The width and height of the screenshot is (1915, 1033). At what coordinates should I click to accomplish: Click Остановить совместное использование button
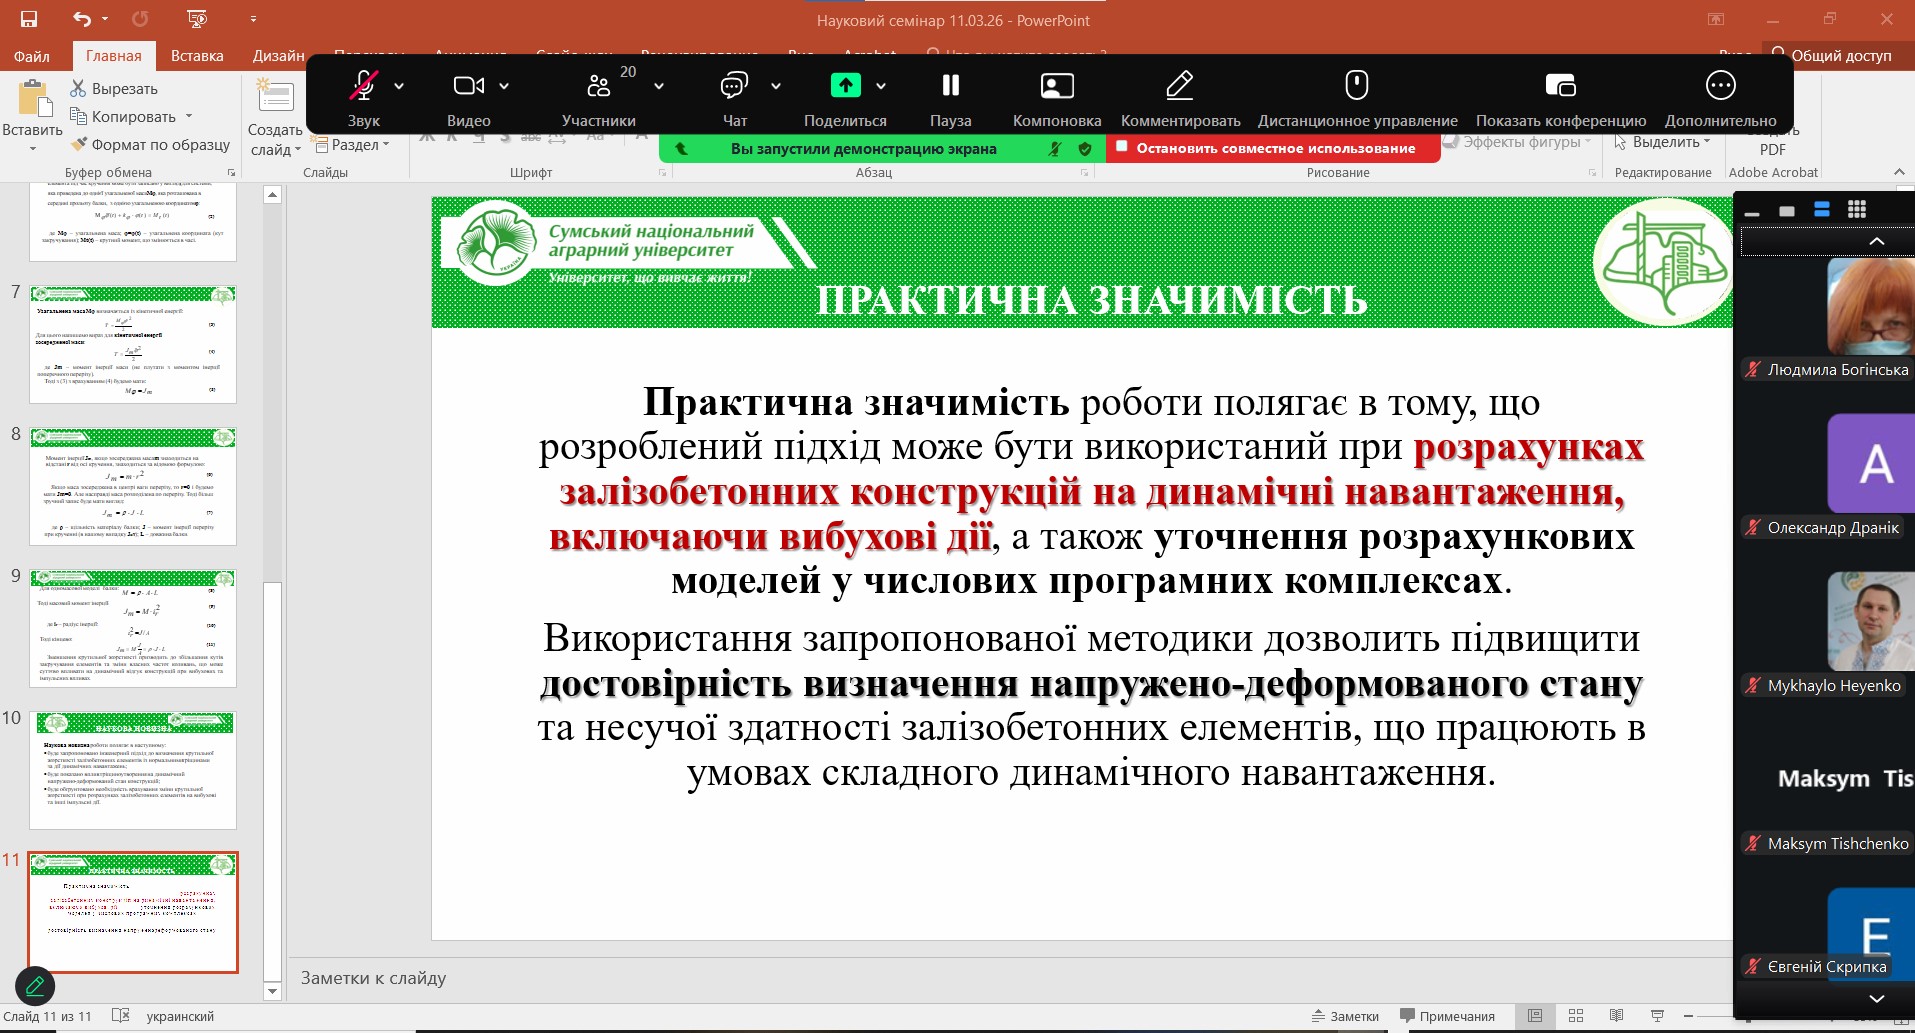[x=1273, y=148]
